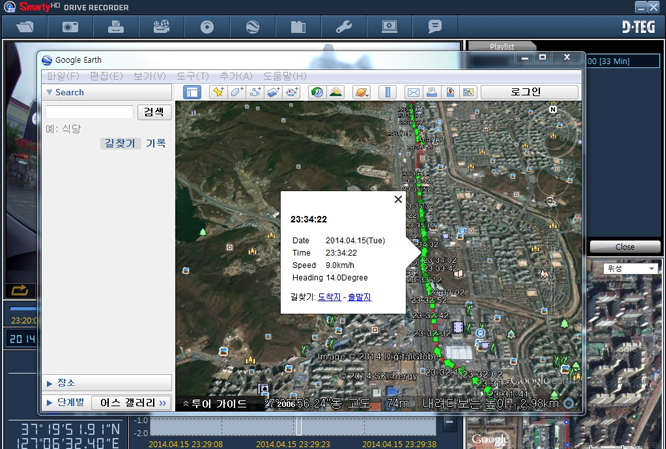The width and height of the screenshot is (666, 449).
Task: Click the circular status icon on the map's bottom bar
Action: 568,403
